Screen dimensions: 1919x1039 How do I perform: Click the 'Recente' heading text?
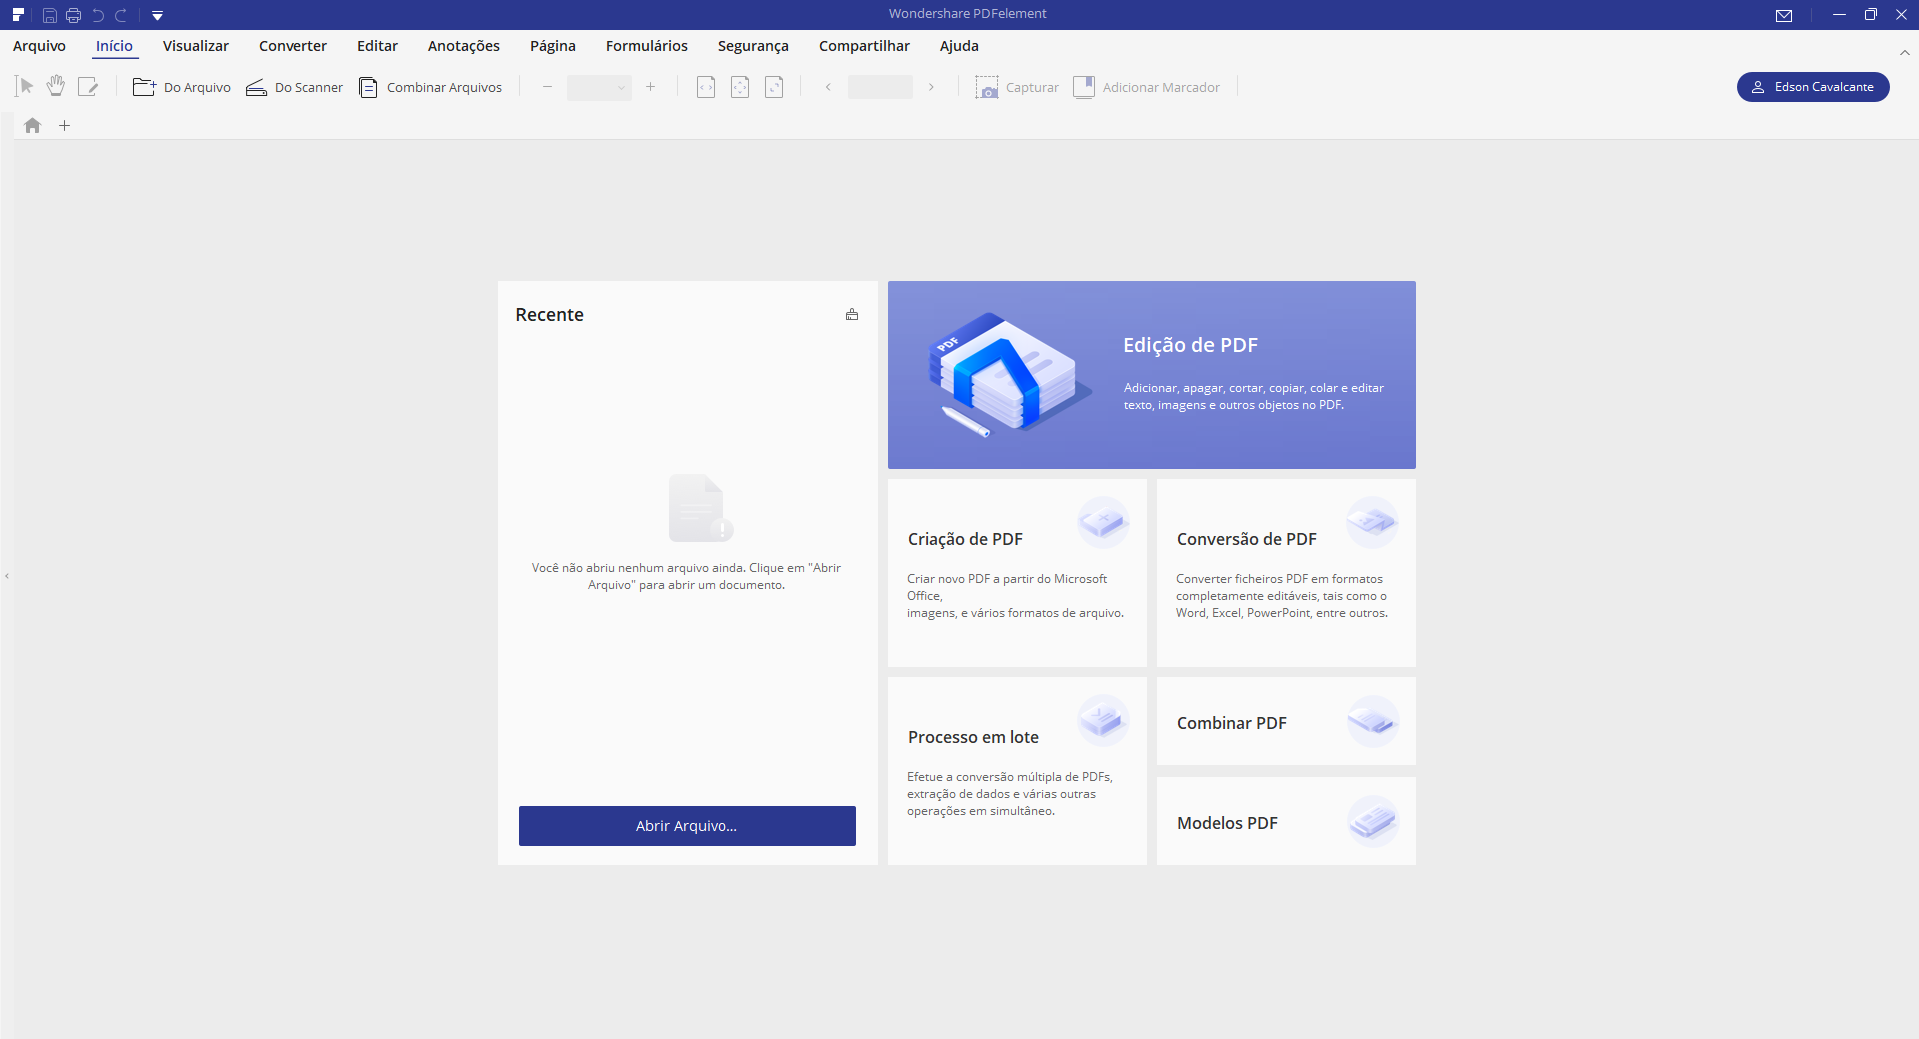[549, 315]
